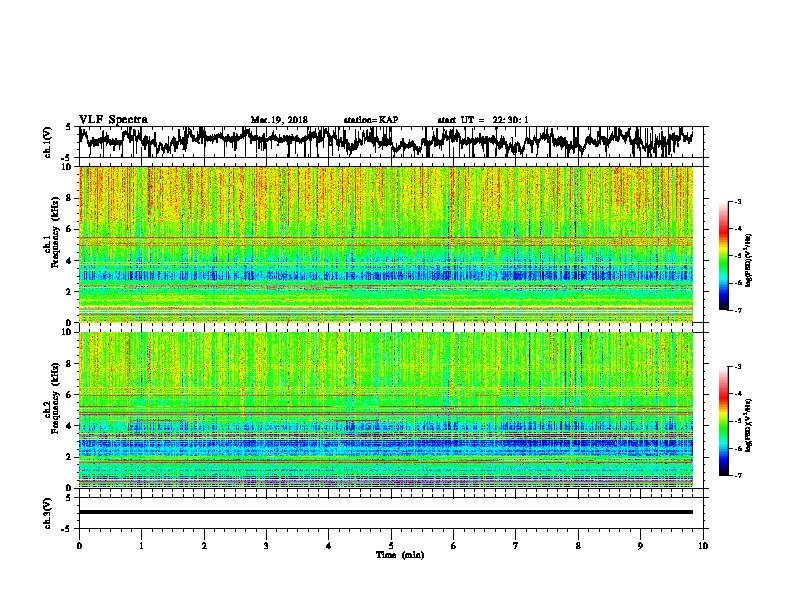792x612 pixels.
Task: Click the "station=KAP" header label
Action: pos(371,120)
